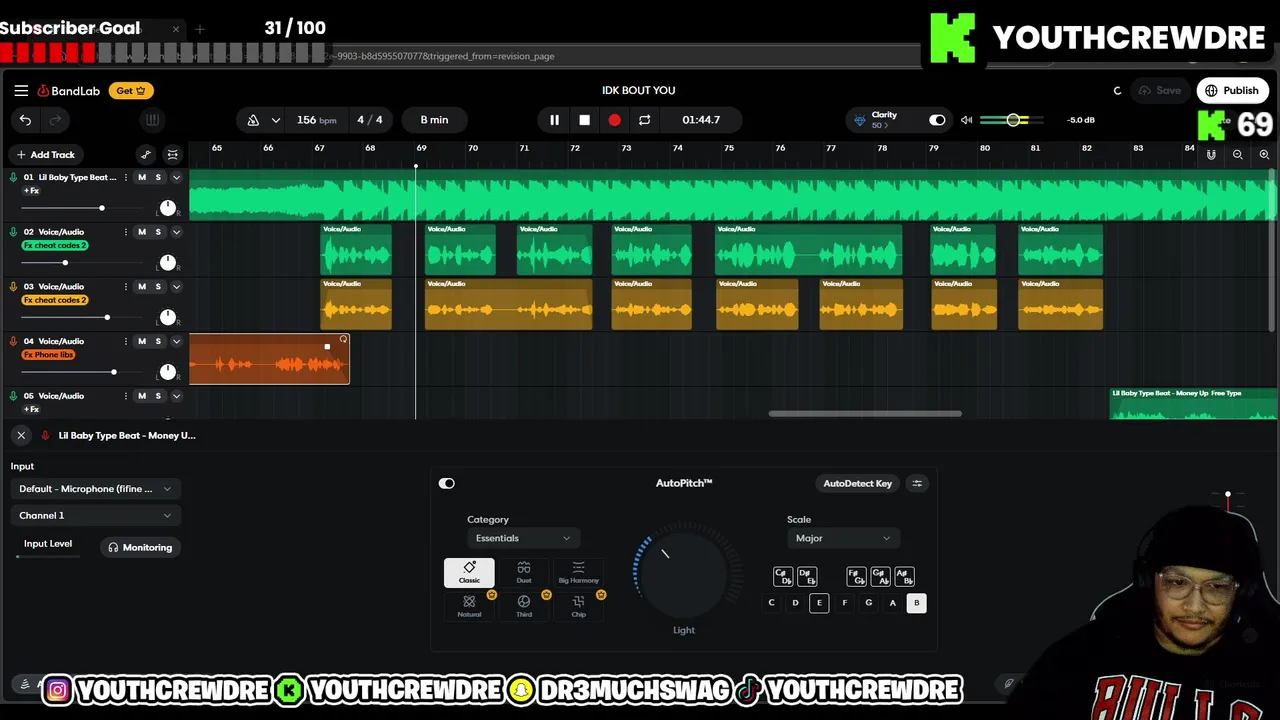Select the Natural AutoPitch effect
The height and width of the screenshot is (720, 1280).
(469, 606)
